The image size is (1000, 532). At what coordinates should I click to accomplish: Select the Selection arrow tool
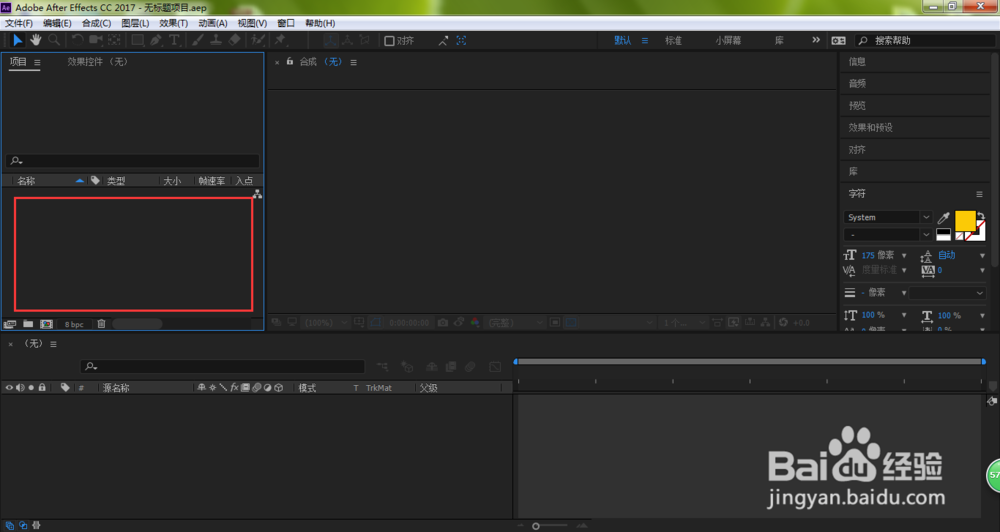[x=17, y=40]
